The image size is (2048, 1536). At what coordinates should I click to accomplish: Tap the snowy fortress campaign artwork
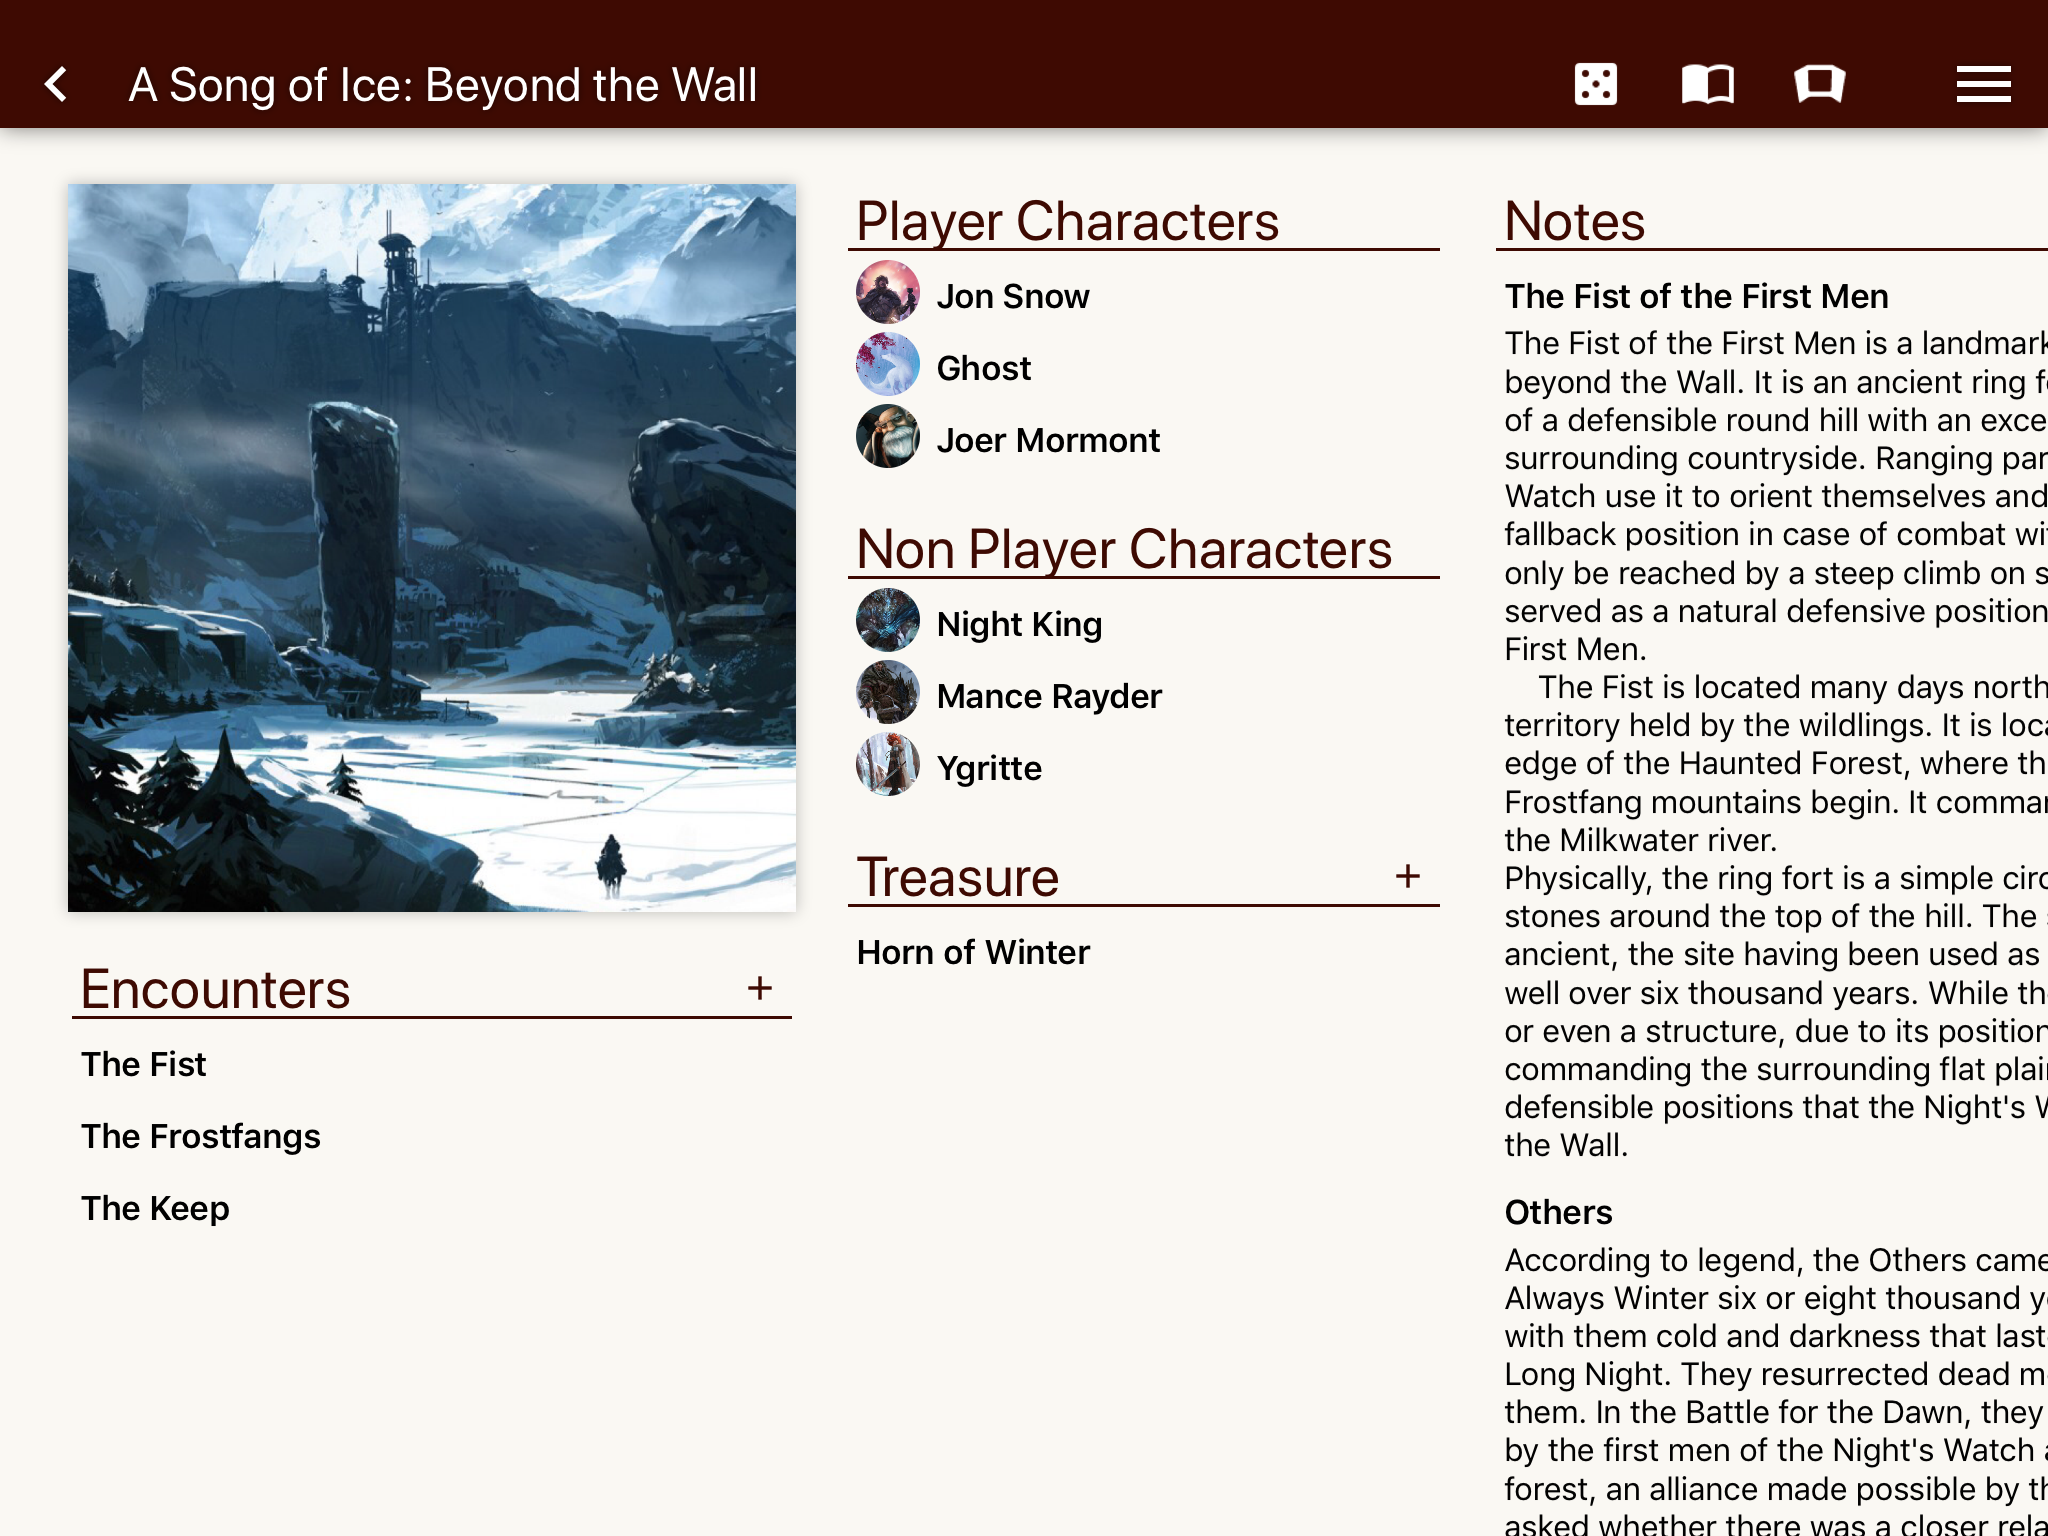(432, 547)
